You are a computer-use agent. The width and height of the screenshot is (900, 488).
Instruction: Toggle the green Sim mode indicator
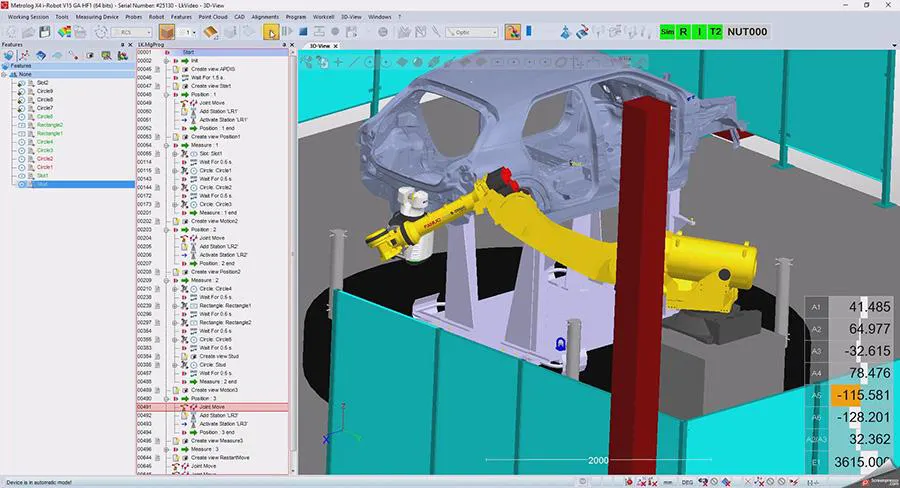[x=667, y=31]
